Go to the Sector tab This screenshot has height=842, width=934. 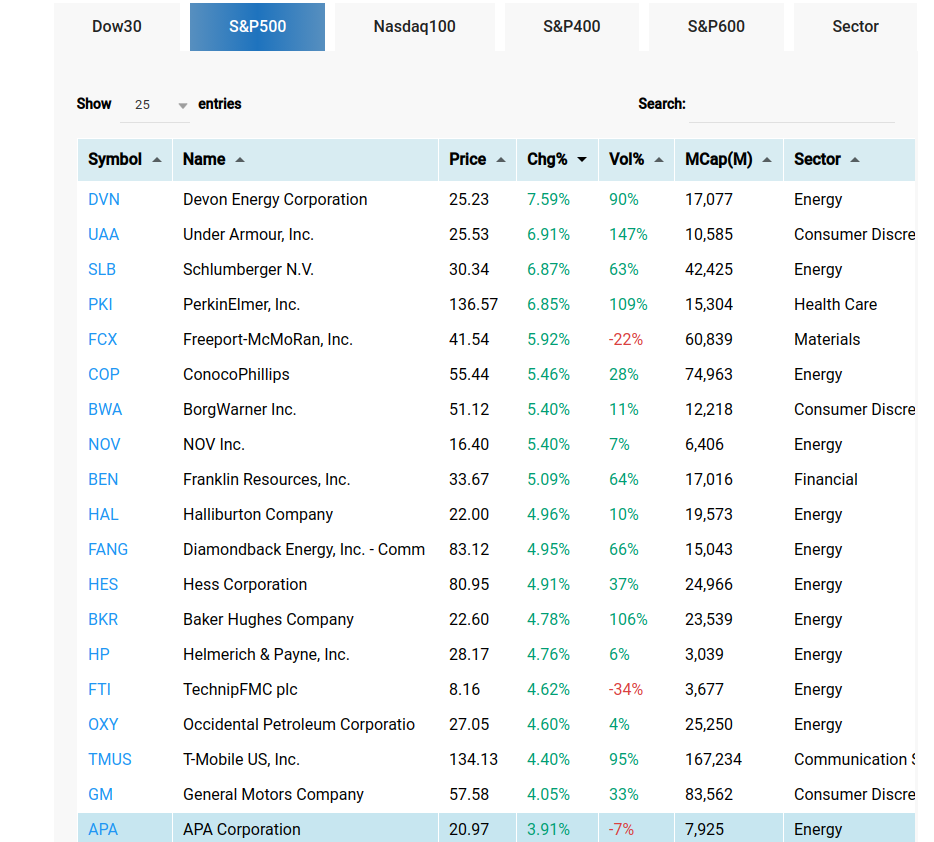point(855,26)
